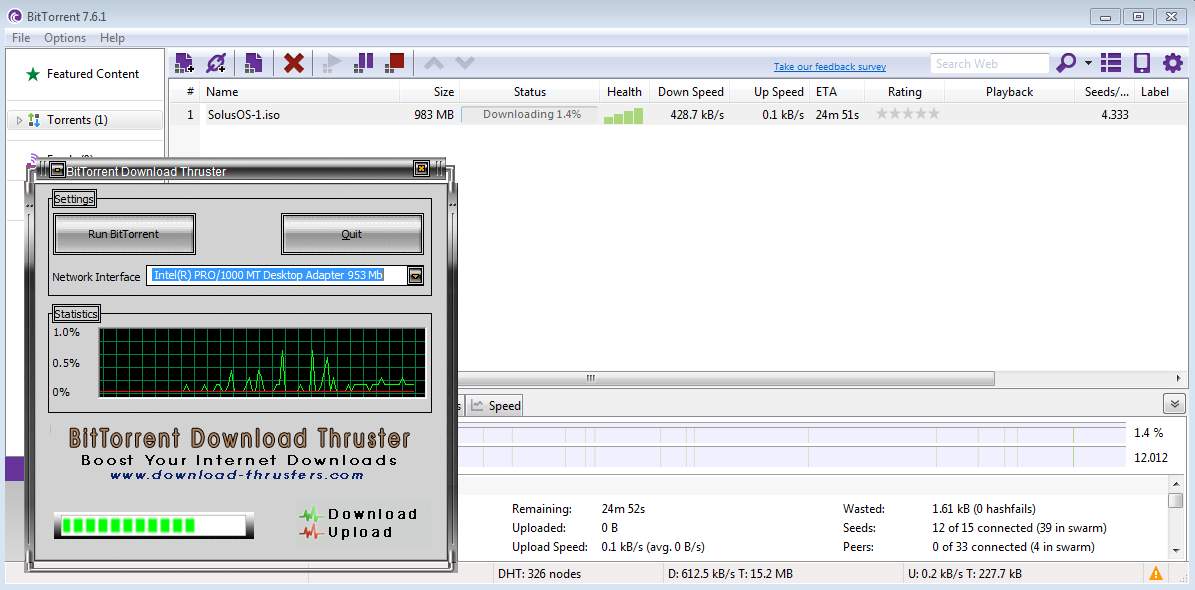Click the Search Web input field
This screenshot has width=1195, height=590.
click(988, 64)
